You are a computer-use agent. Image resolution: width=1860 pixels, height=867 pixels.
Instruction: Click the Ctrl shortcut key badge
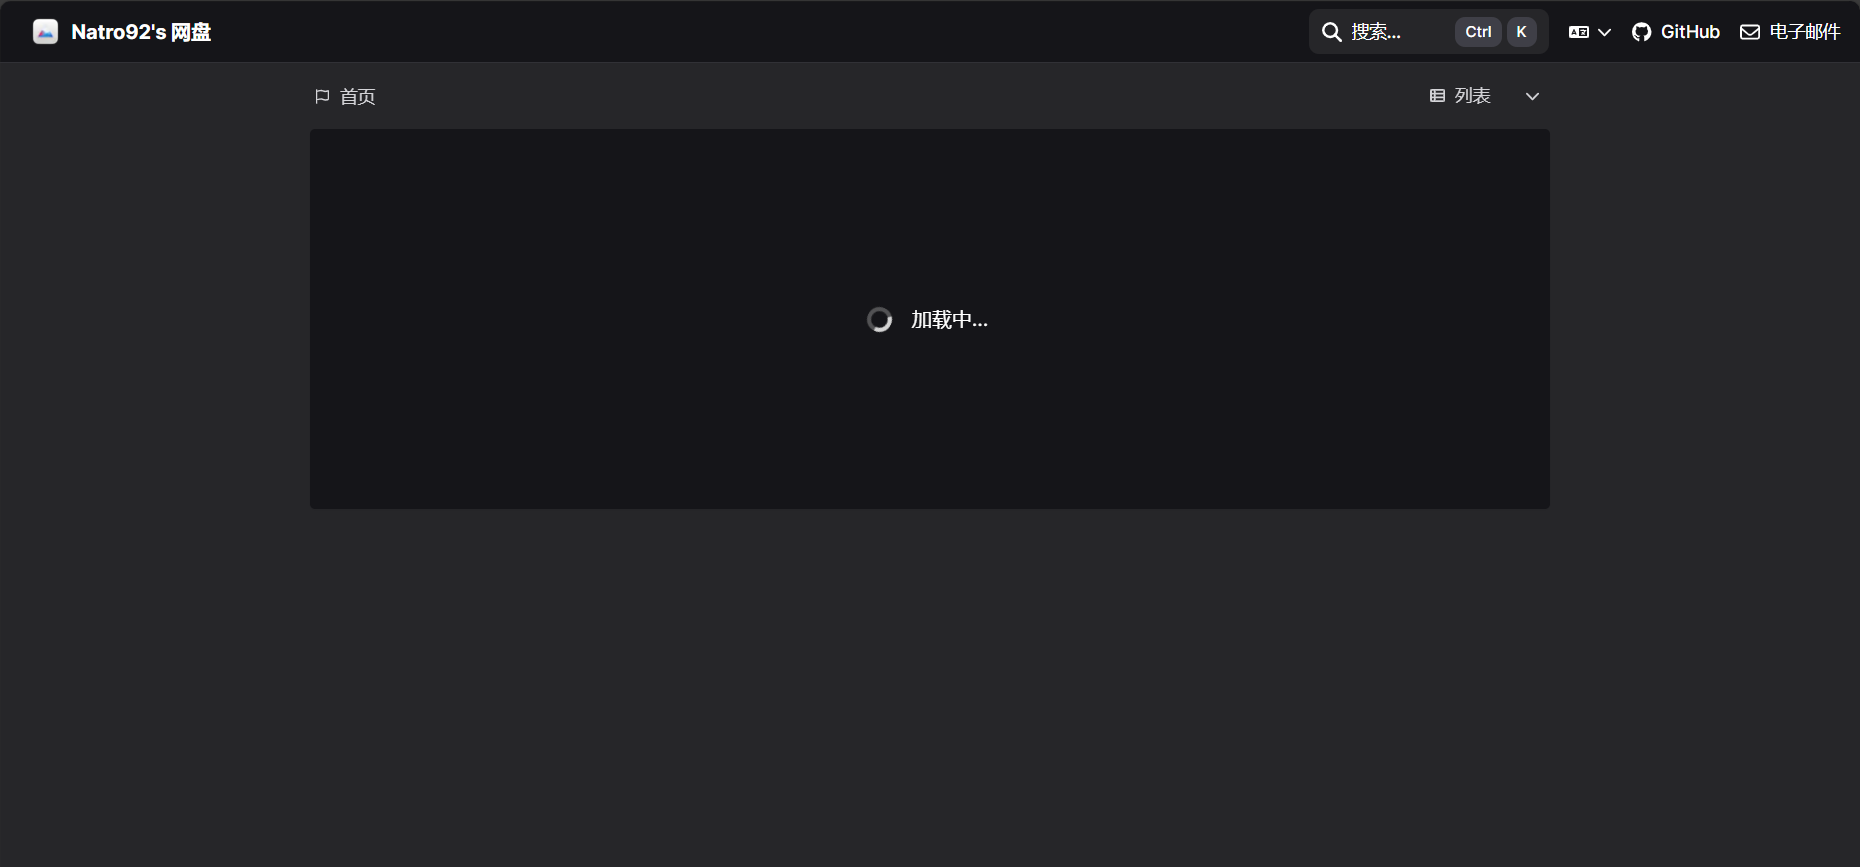click(x=1478, y=32)
